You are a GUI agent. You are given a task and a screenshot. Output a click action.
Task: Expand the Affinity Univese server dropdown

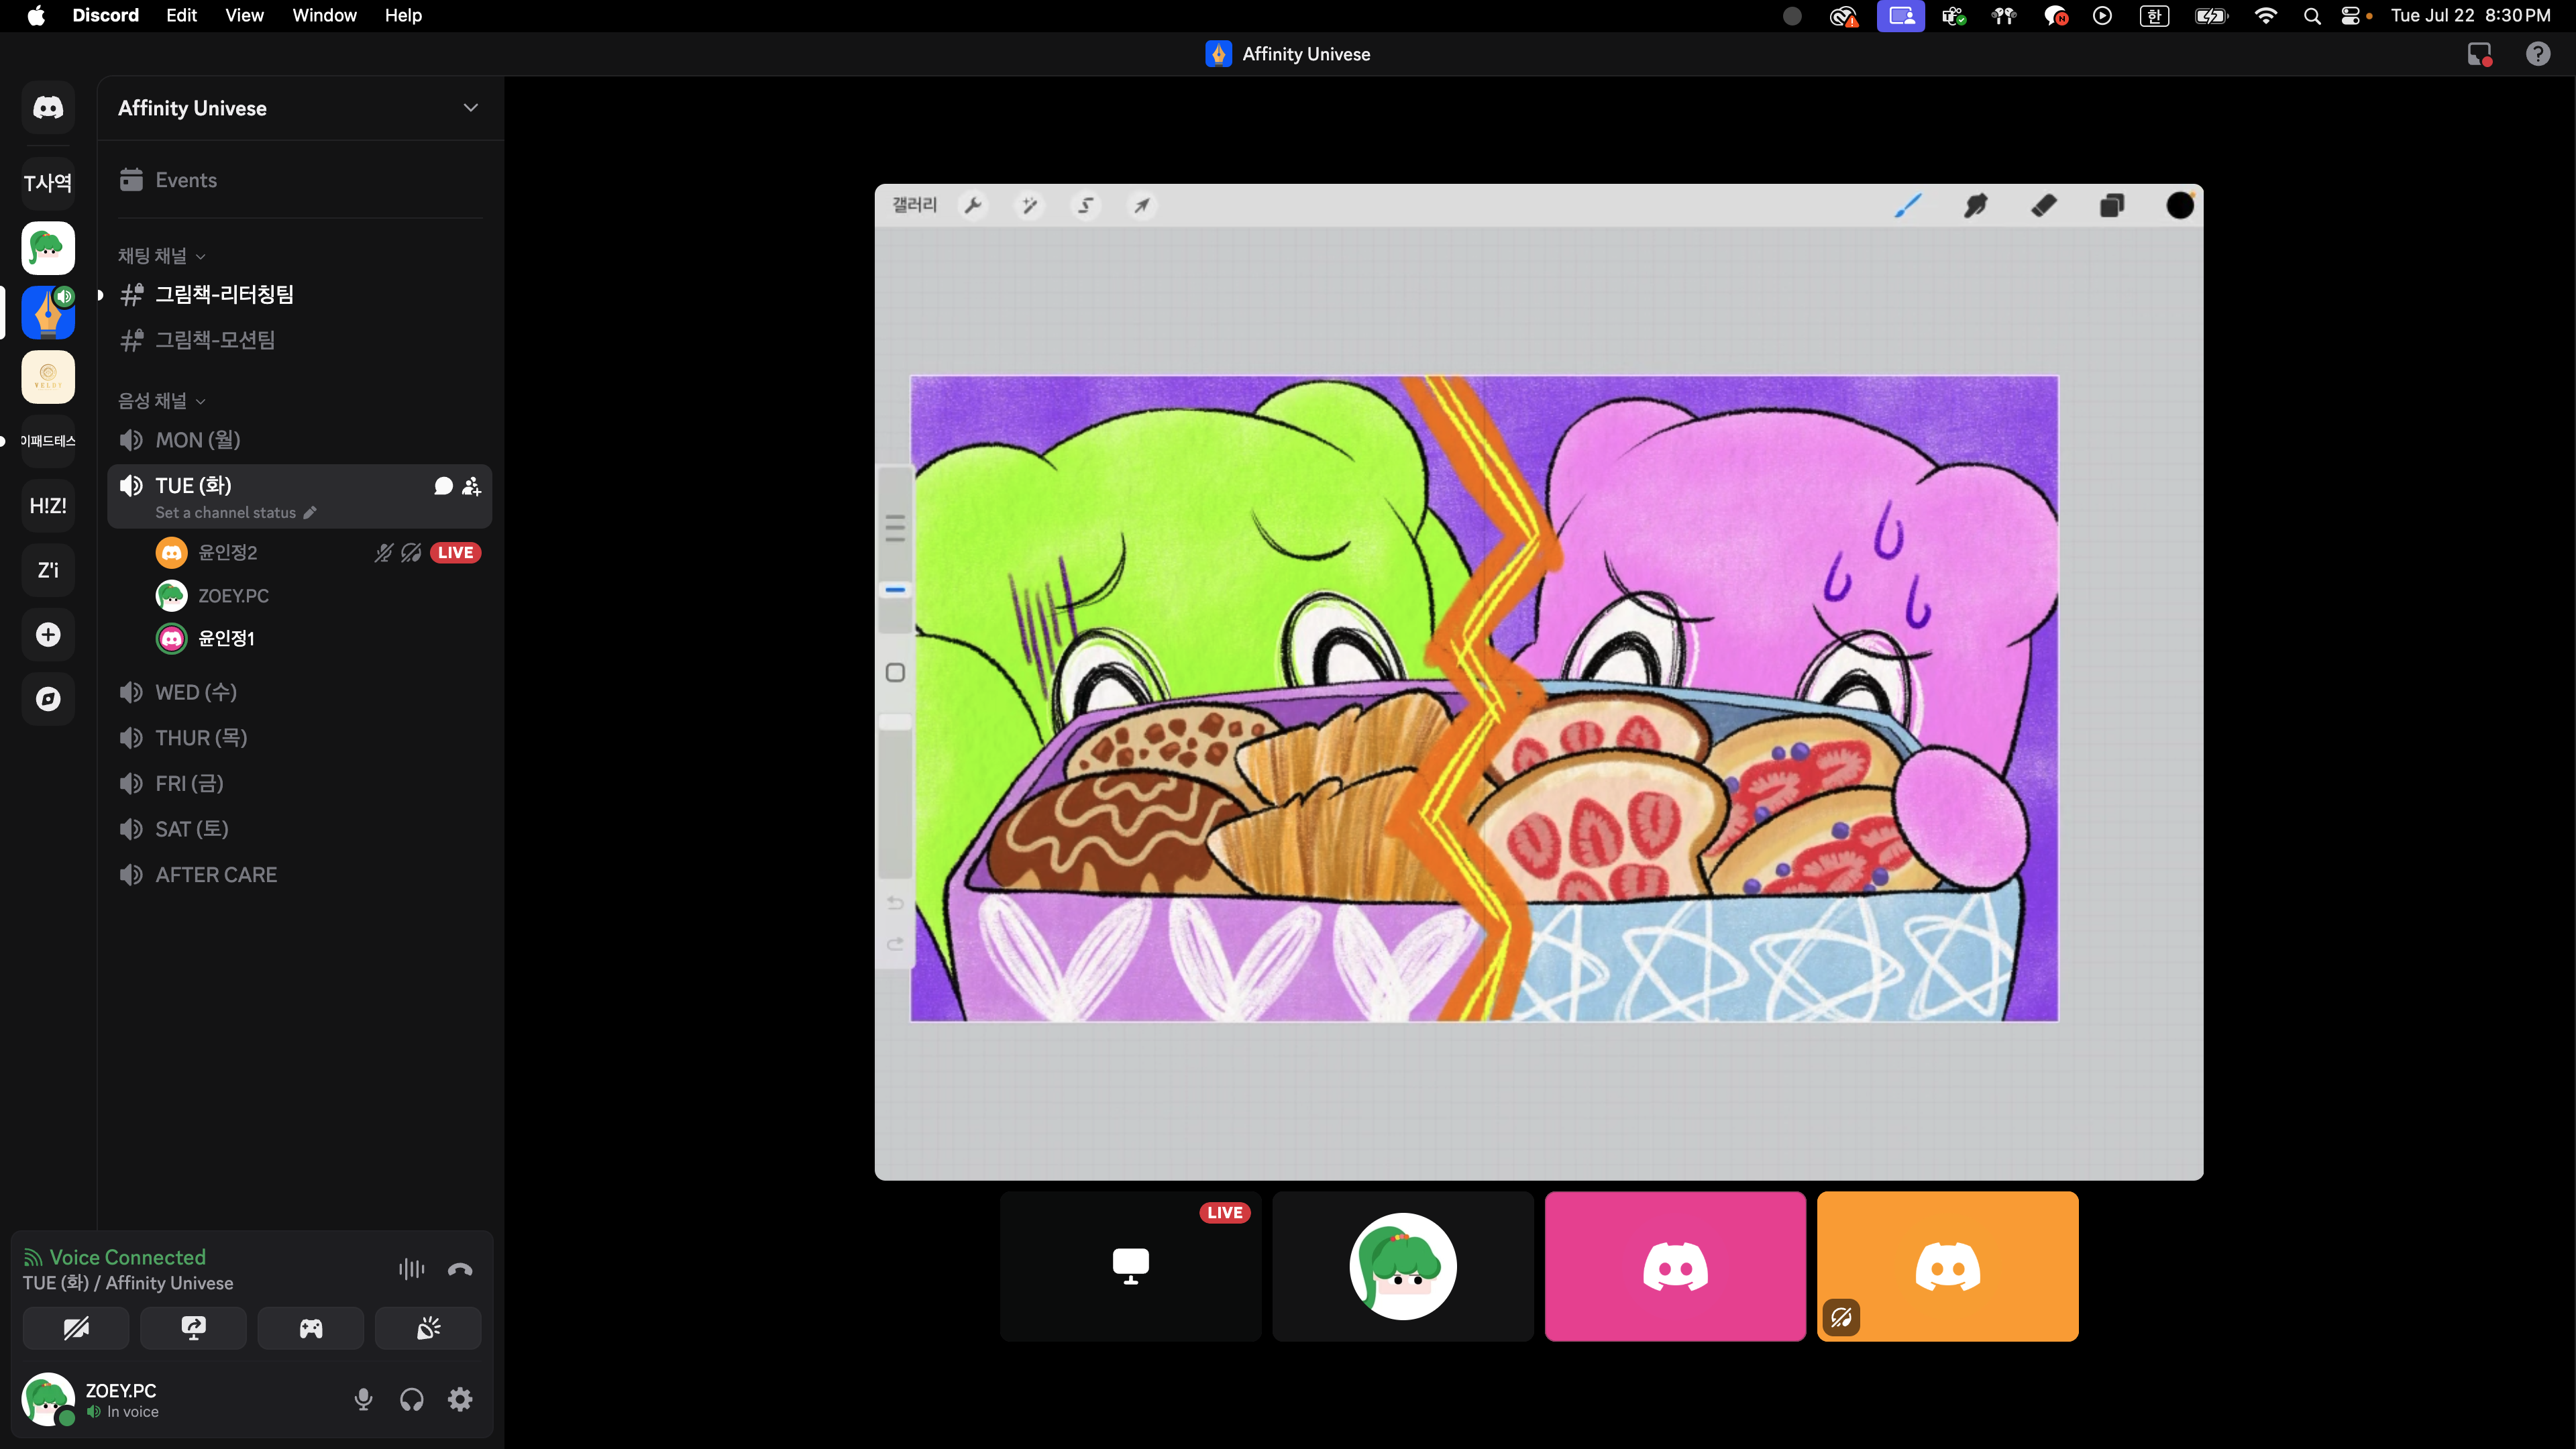pyautogui.click(x=470, y=108)
